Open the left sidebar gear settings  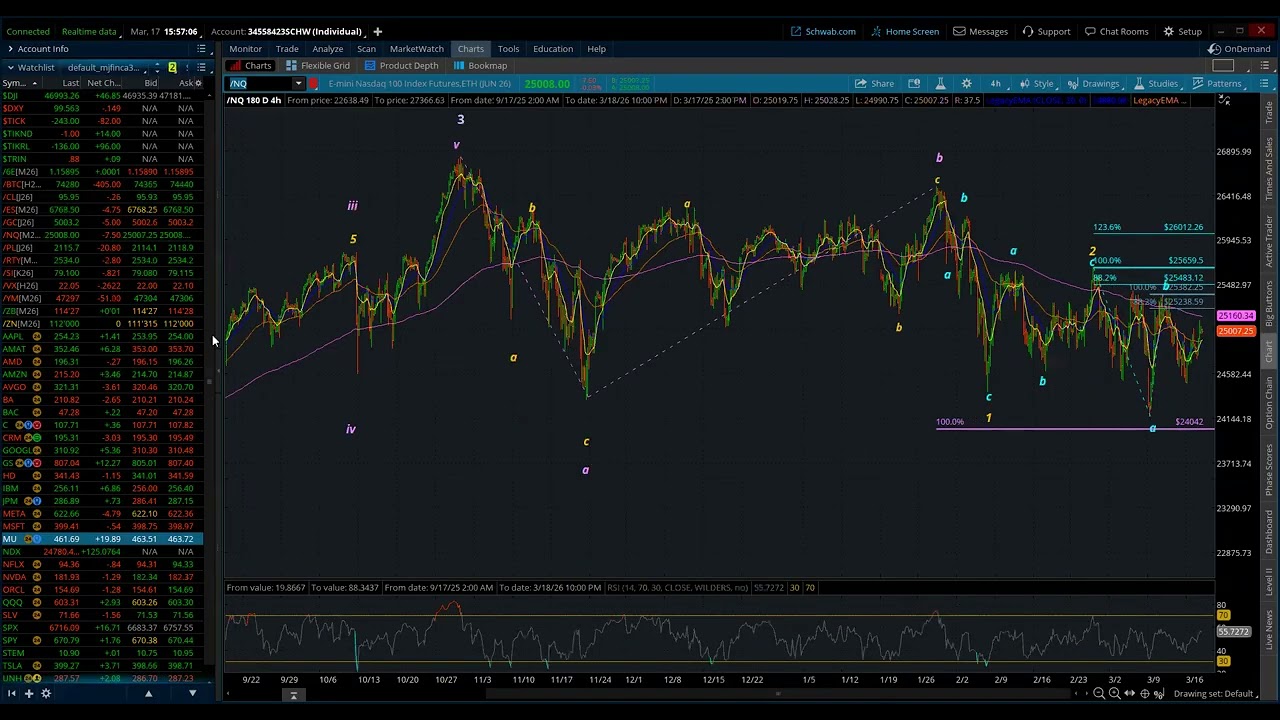(x=45, y=694)
